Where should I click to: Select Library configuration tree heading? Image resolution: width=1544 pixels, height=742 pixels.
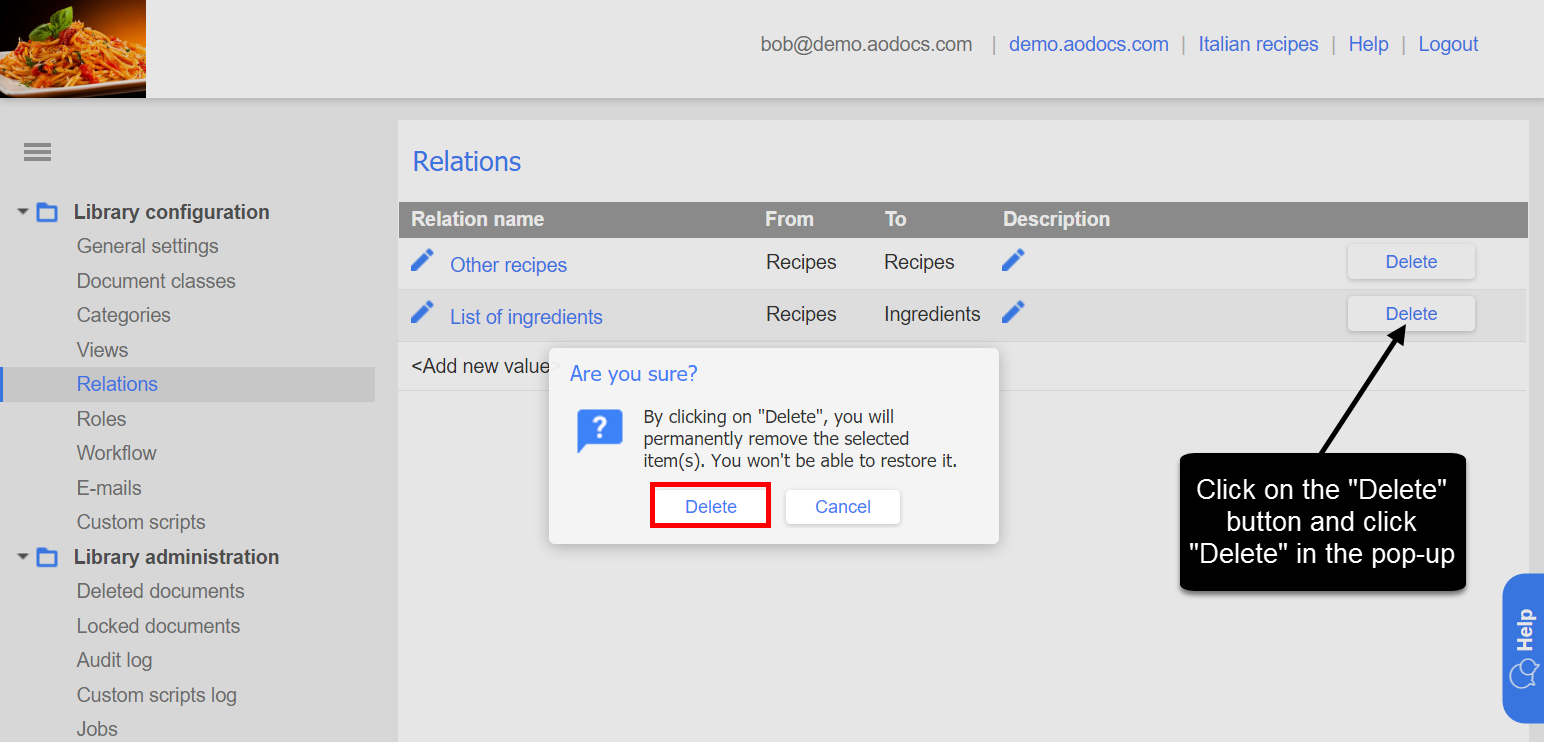(172, 212)
